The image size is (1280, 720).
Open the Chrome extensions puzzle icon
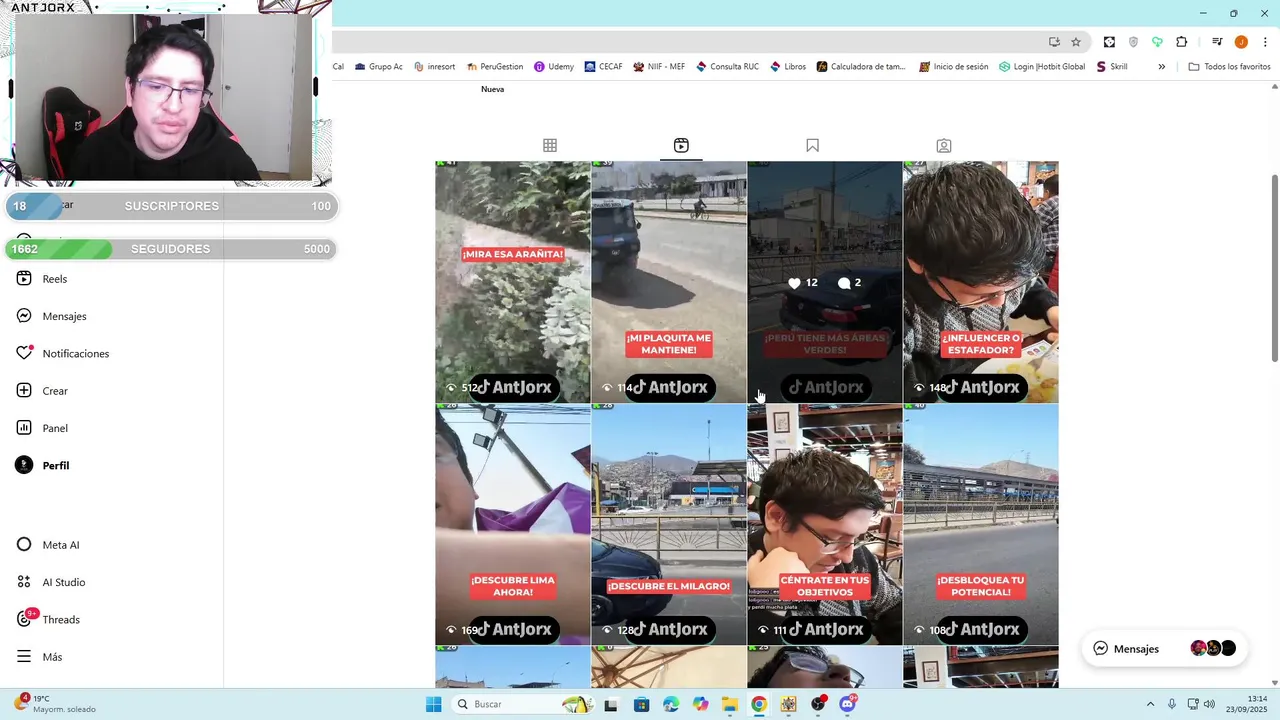pos(1182,42)
